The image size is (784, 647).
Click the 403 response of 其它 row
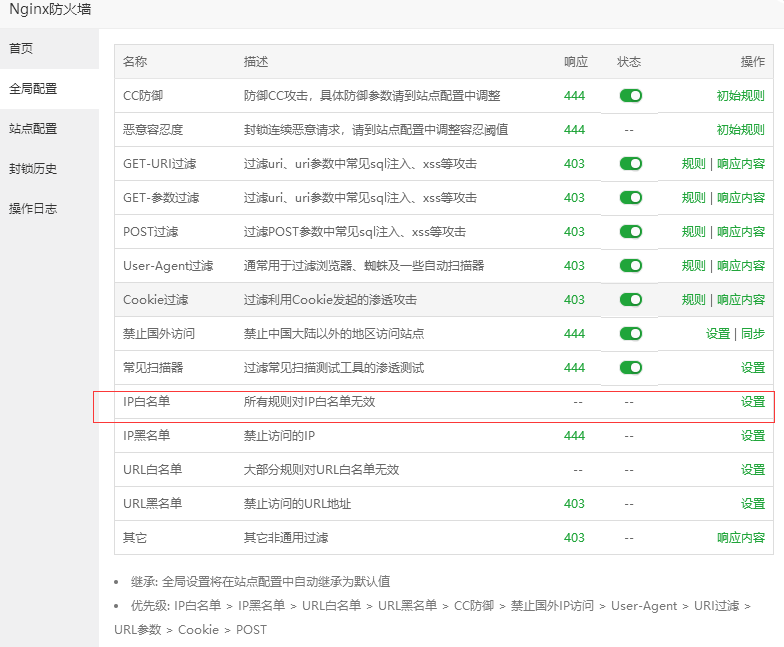[574, 538]
